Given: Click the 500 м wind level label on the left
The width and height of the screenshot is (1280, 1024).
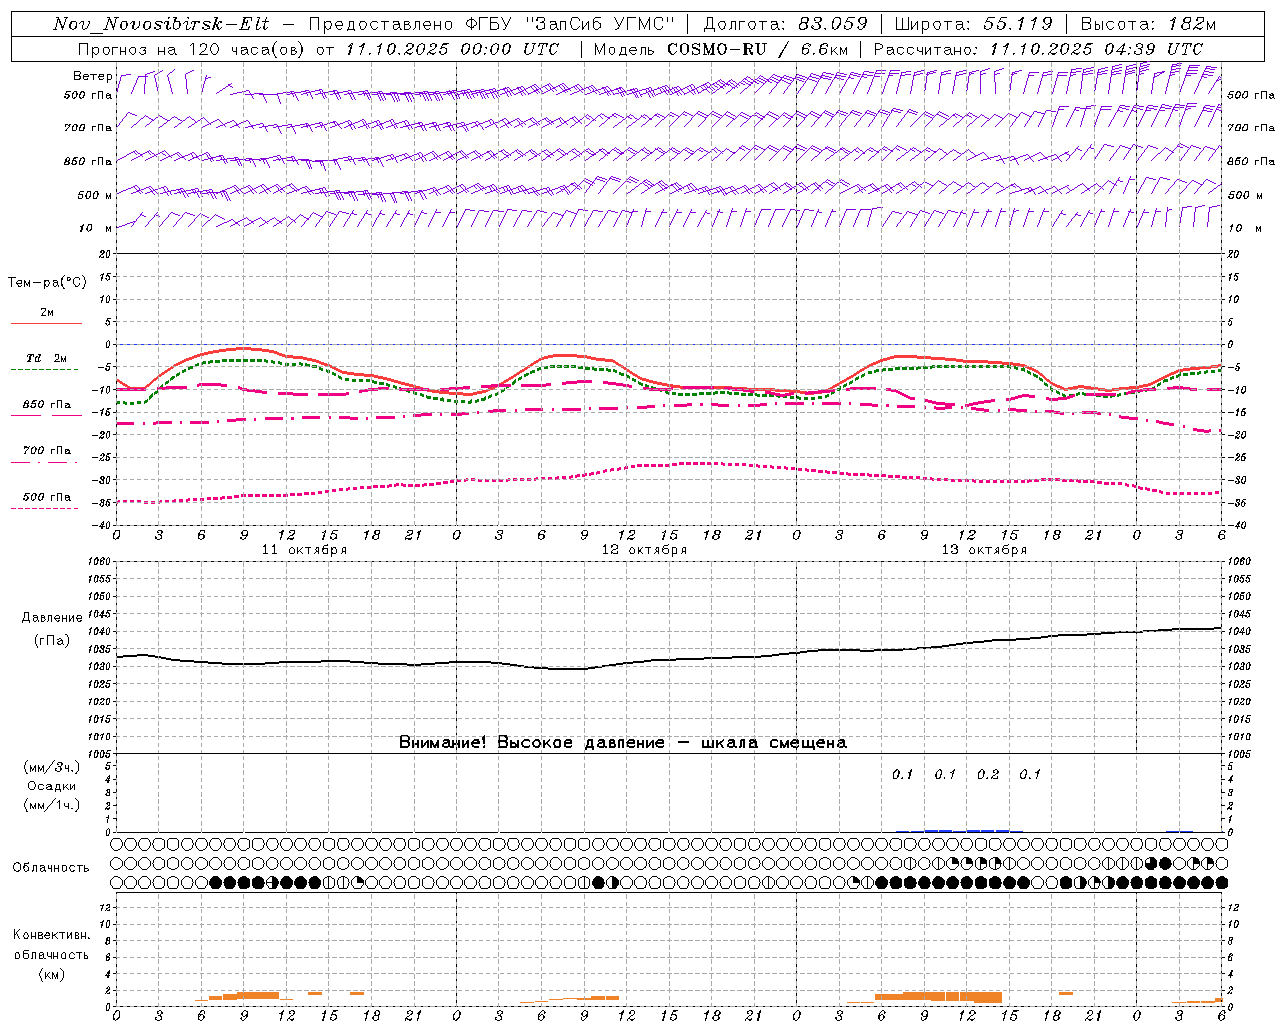Looking at the screenshot, I should (x=95, y=195).
